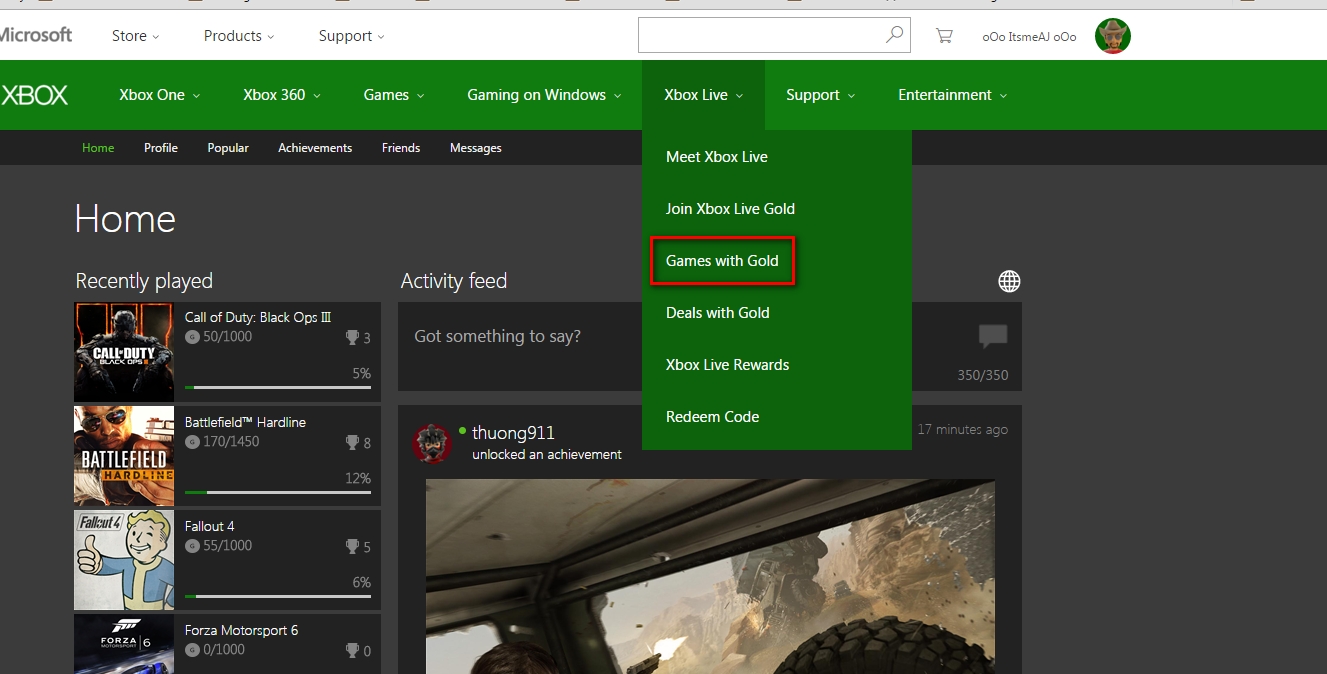
Task: Choose Redeem Code from Xbox Live menu
Action: [712, 417]
